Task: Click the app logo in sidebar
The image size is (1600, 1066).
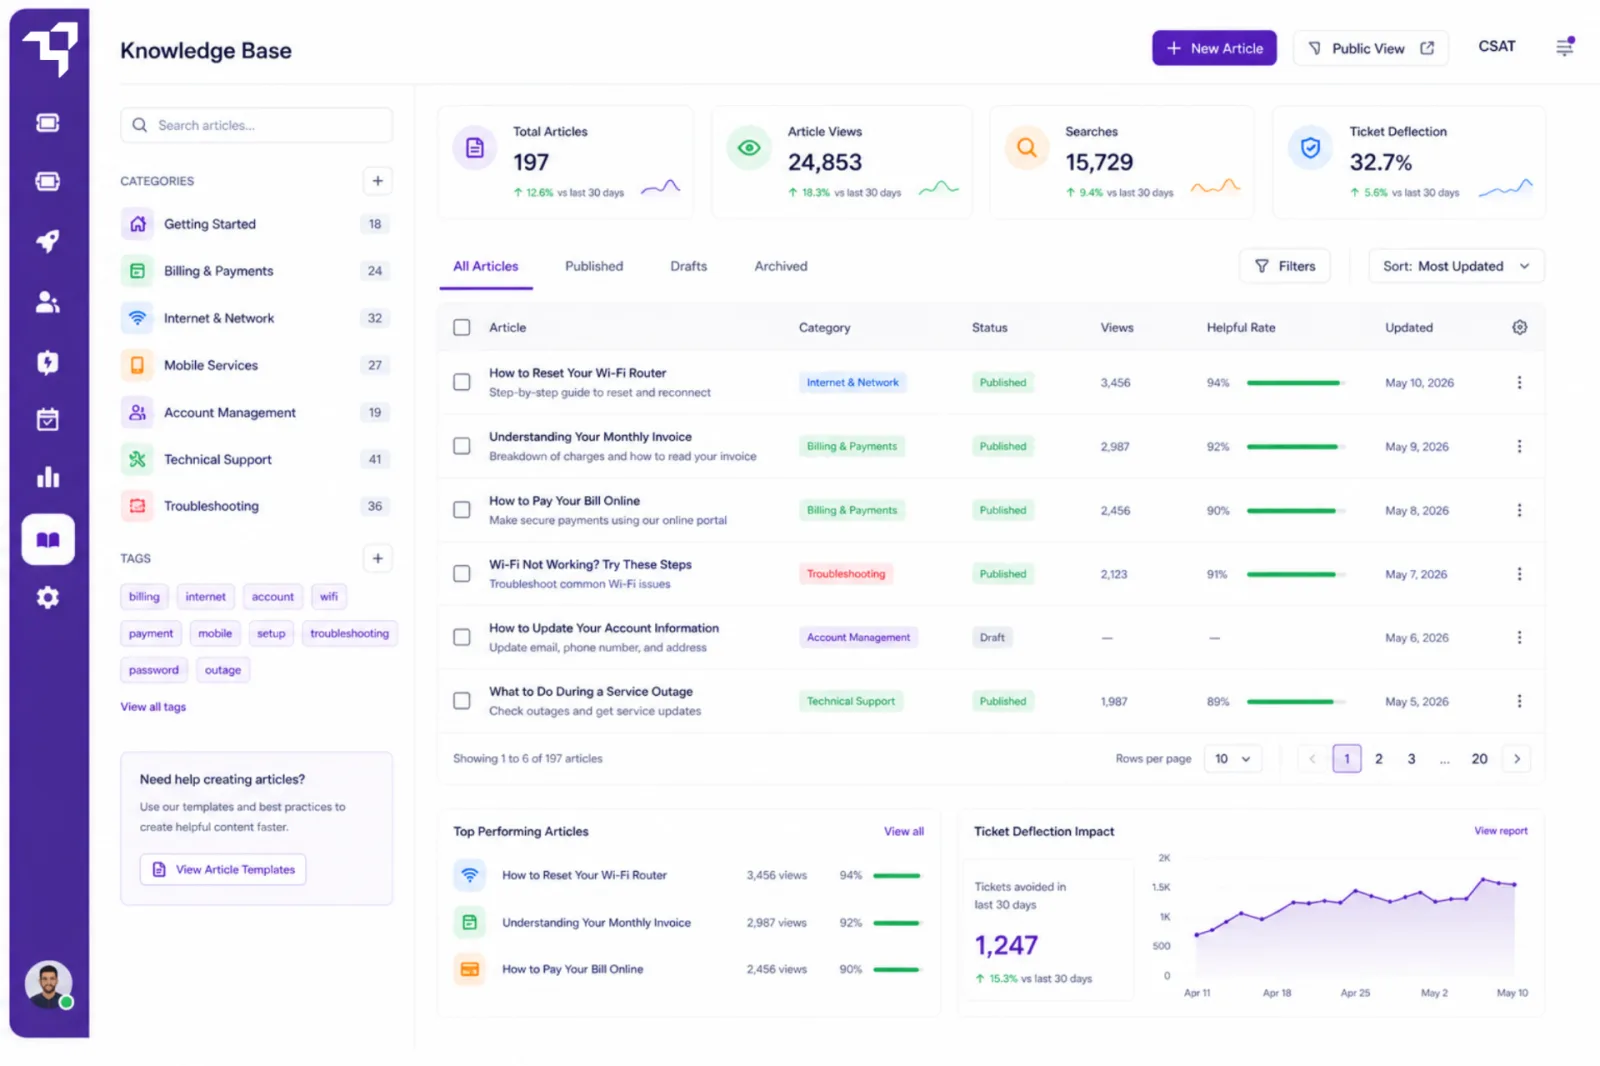Action: 50,48
